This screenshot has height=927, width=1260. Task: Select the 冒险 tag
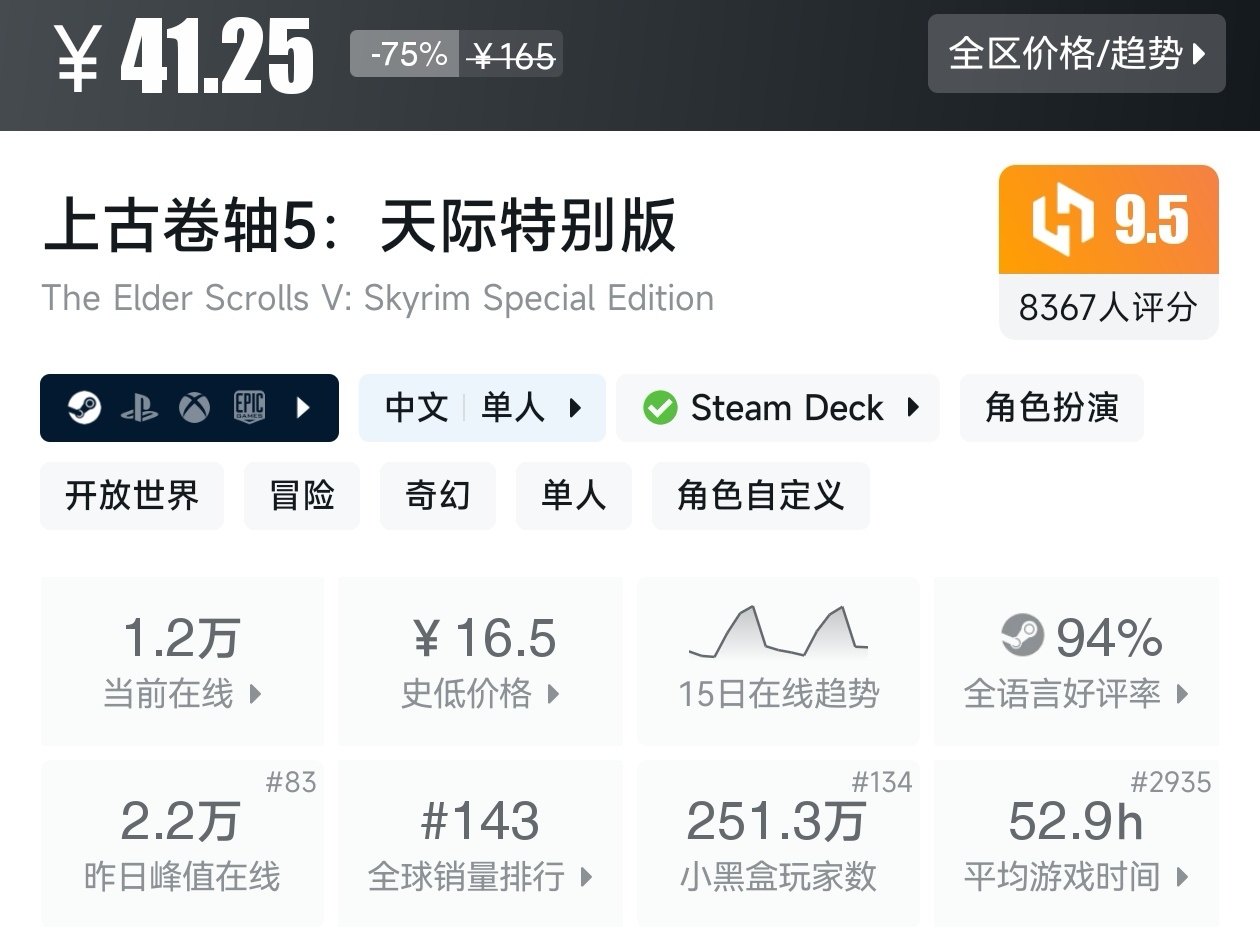[302, 496]
